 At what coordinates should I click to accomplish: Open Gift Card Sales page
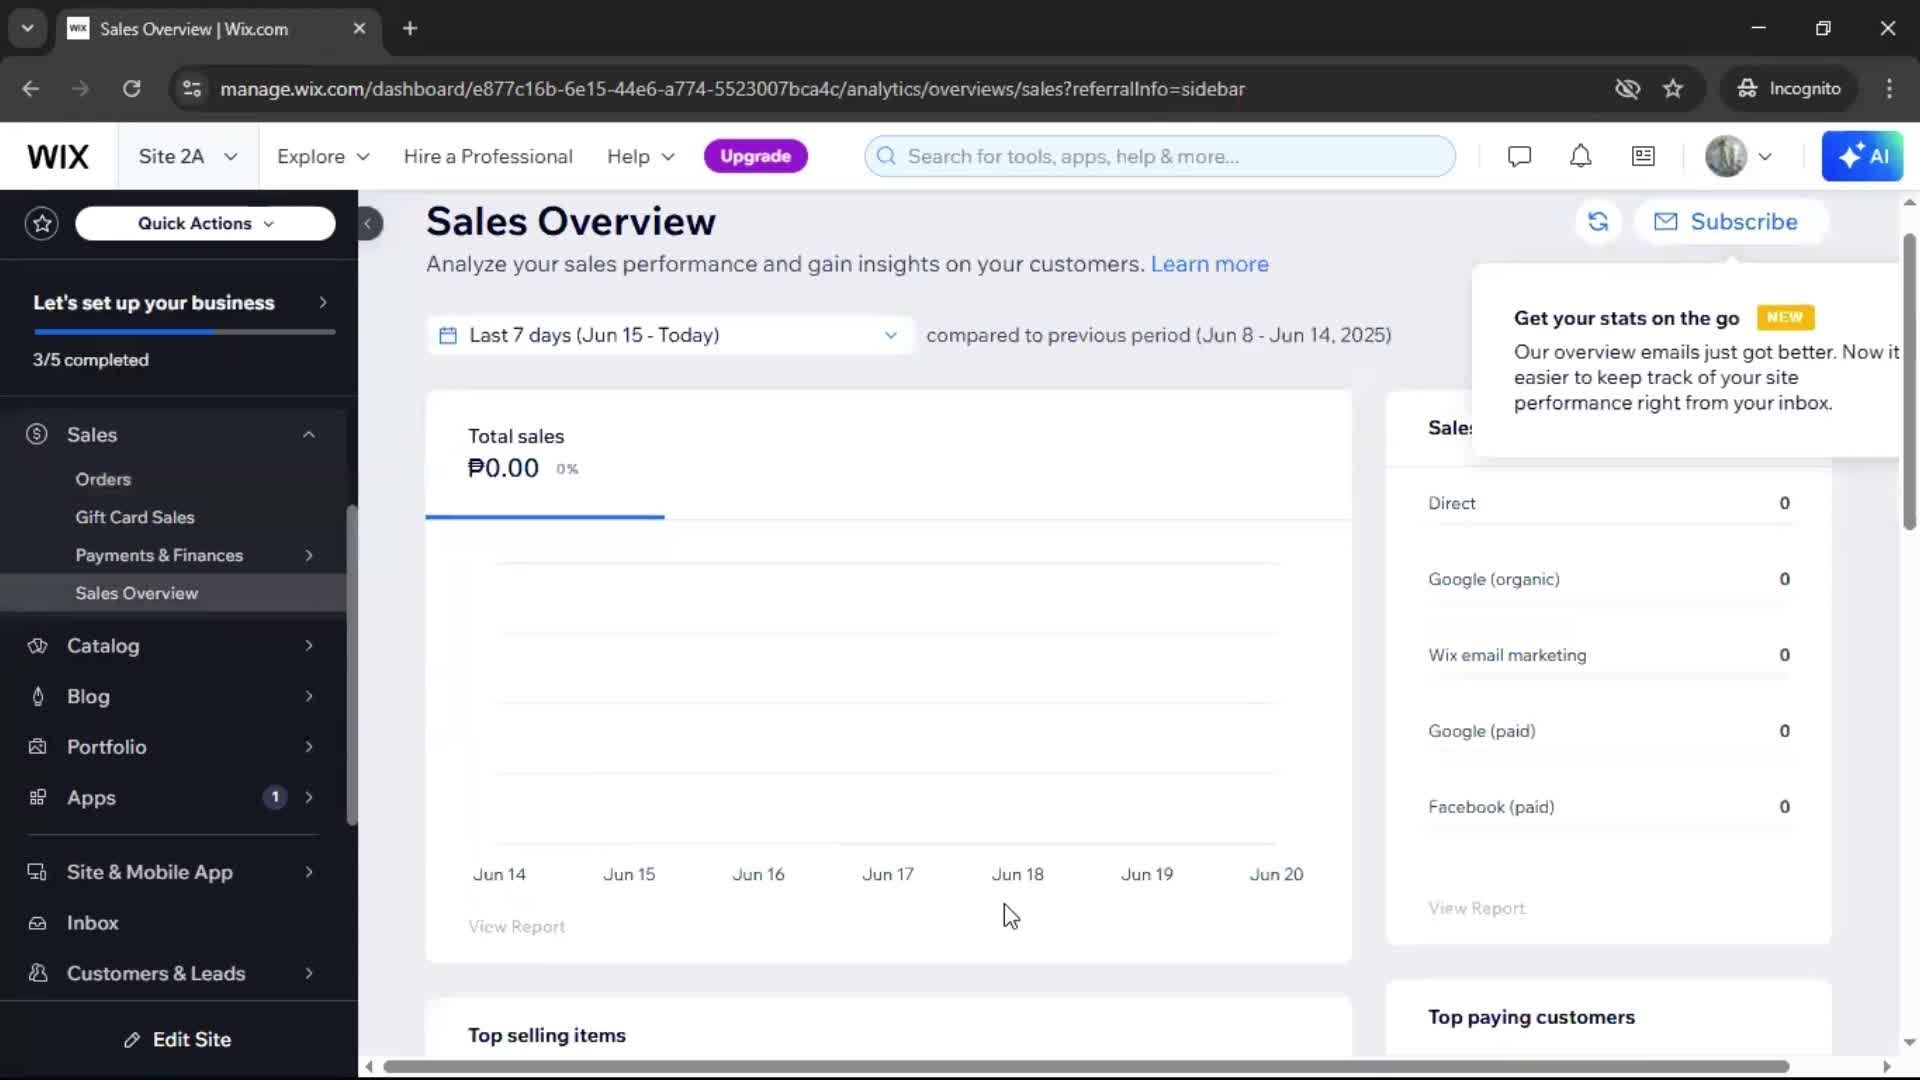click(x=135, y=518)
